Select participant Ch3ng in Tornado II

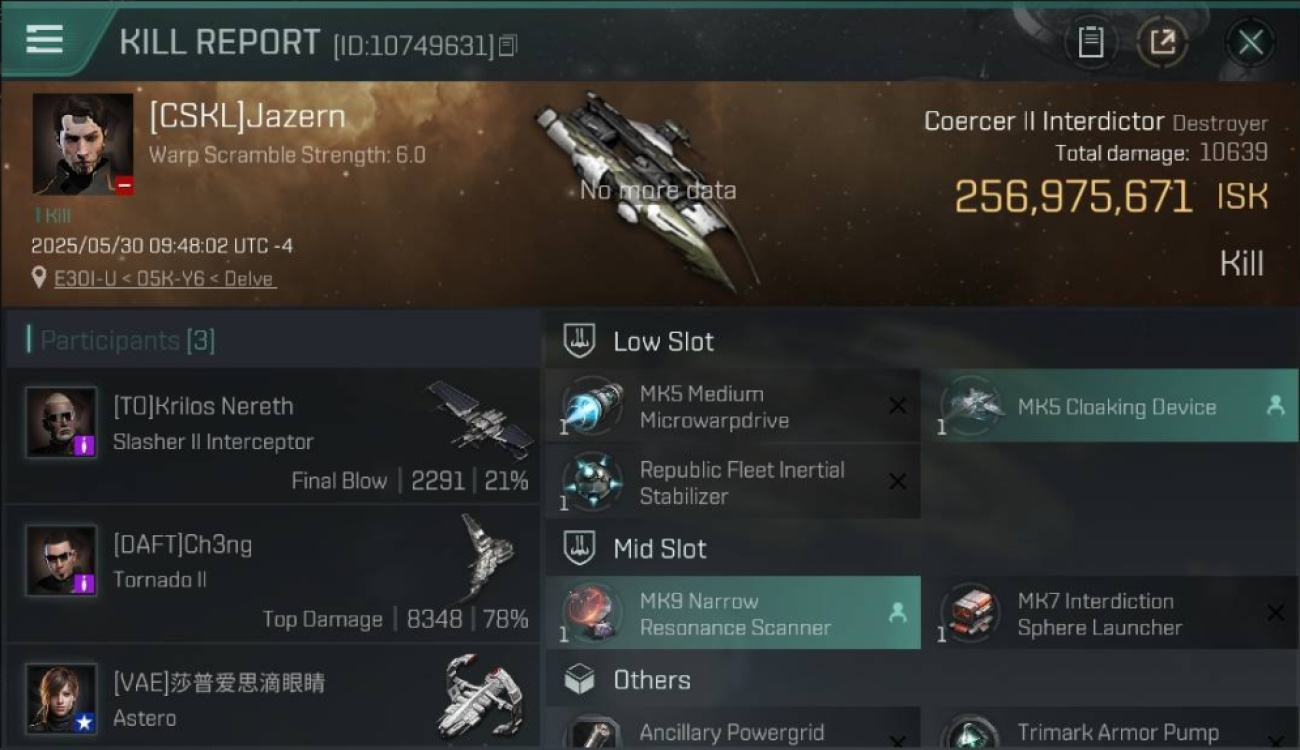pyautogui.click(x=273, y=575)
